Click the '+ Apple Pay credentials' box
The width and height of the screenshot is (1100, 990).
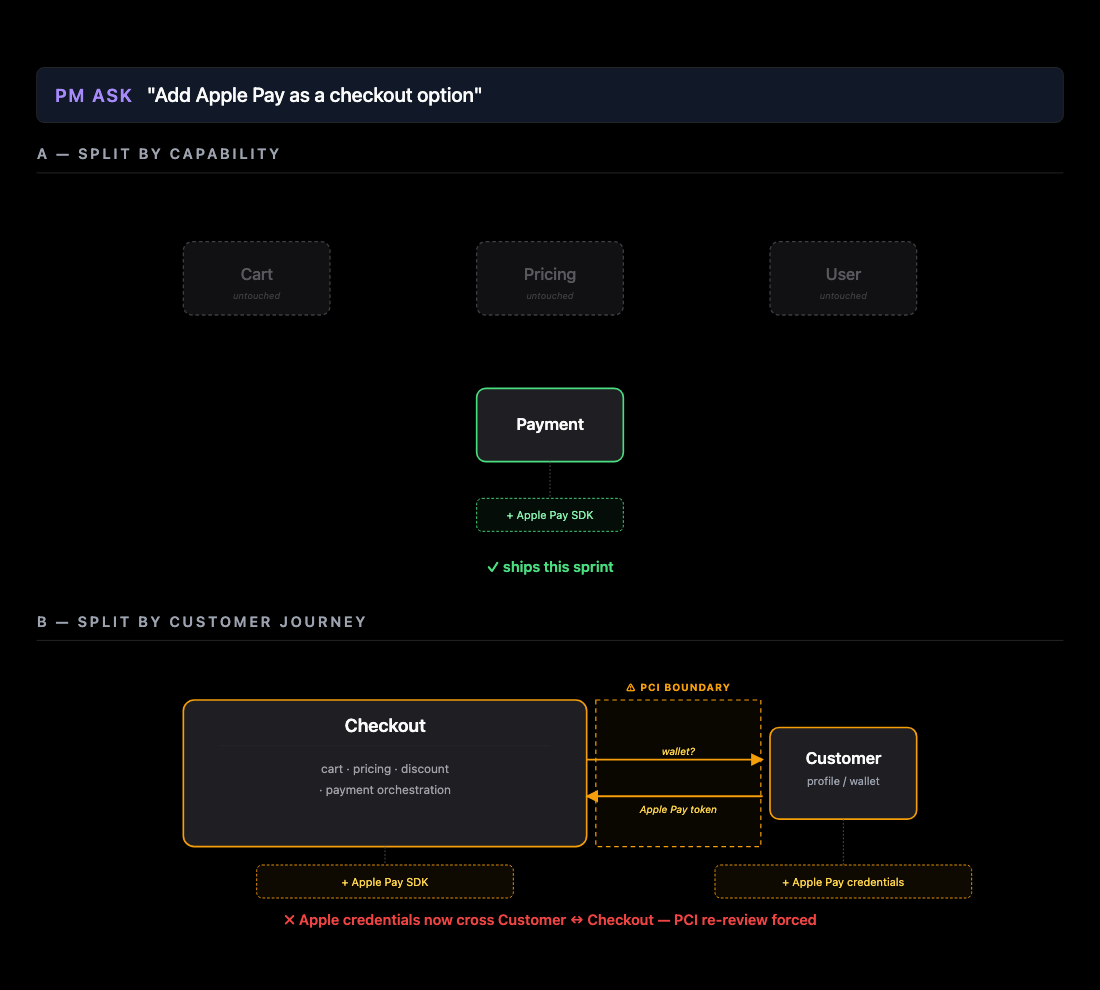[x=843, y=882]
